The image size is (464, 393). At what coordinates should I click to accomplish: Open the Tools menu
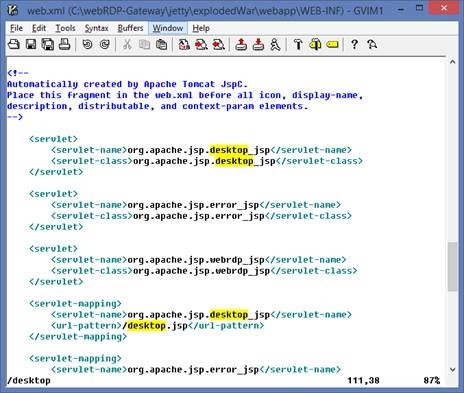tap(65, 28)
